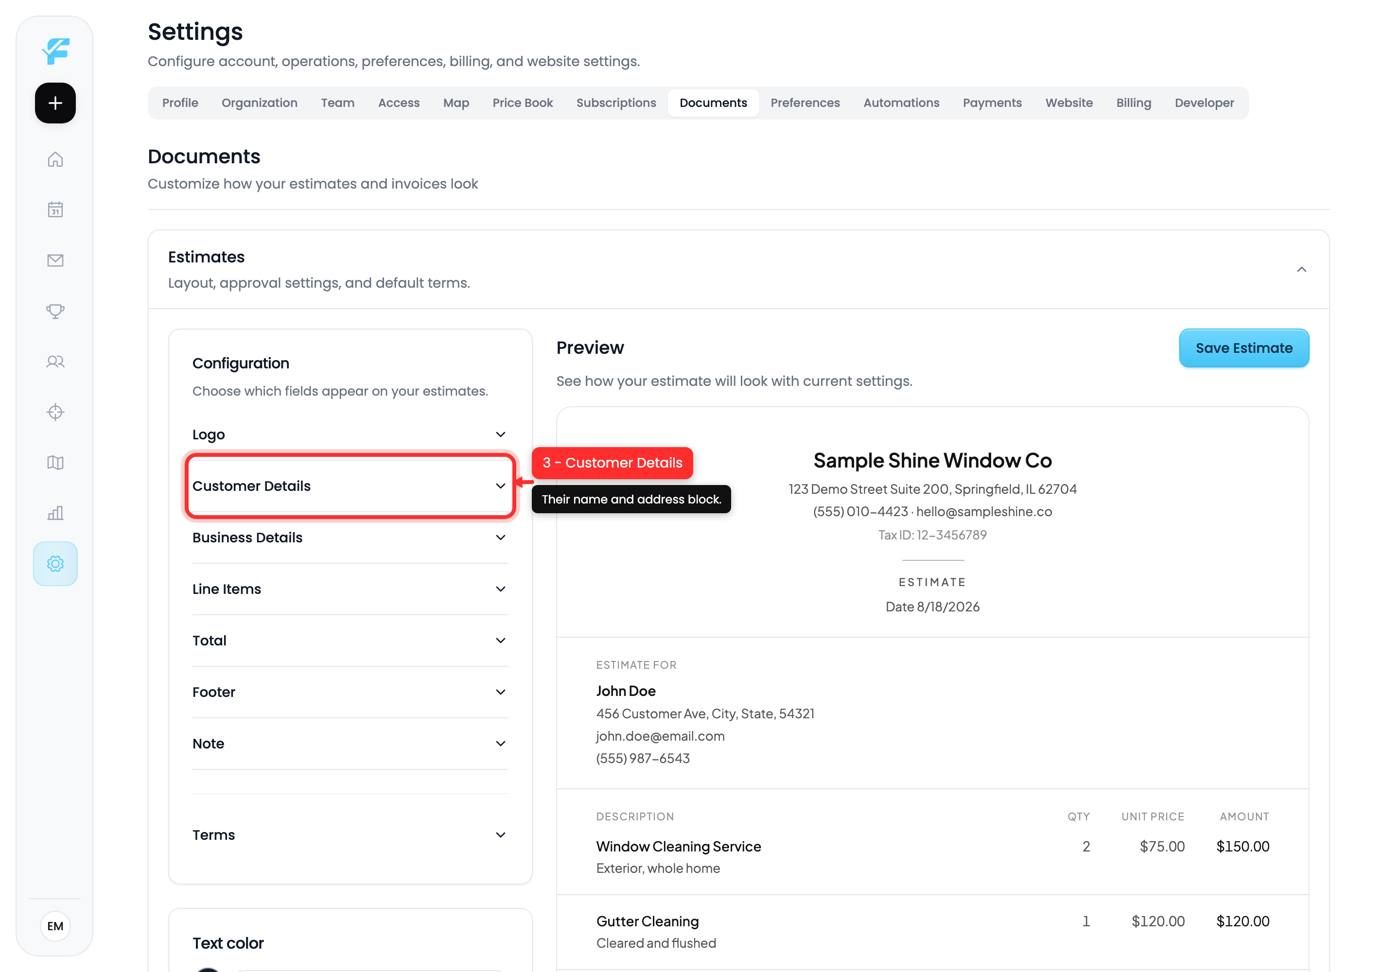Expand the Logo configuration section
Viewport: 1400px width, 972px height.
click(x=350, y=434)
